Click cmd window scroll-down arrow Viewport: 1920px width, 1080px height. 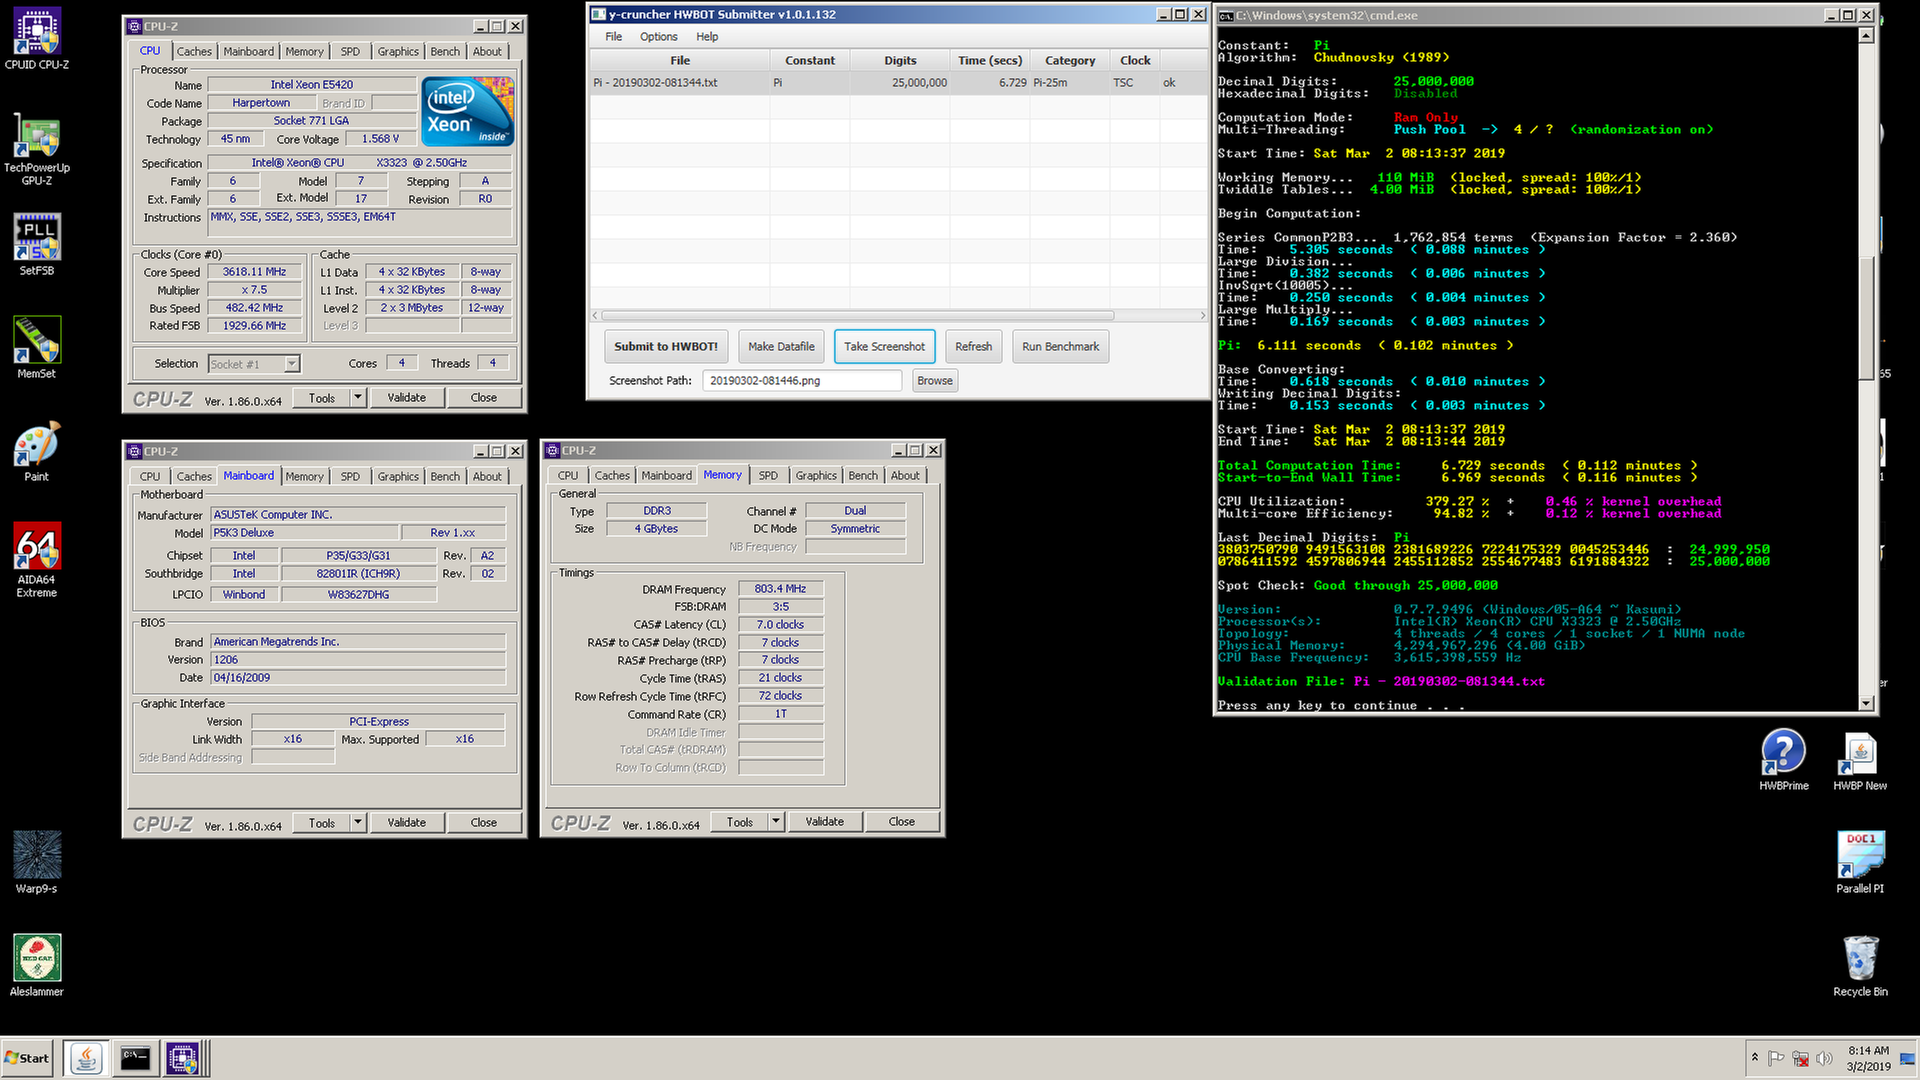click(x=1866, y=703)
